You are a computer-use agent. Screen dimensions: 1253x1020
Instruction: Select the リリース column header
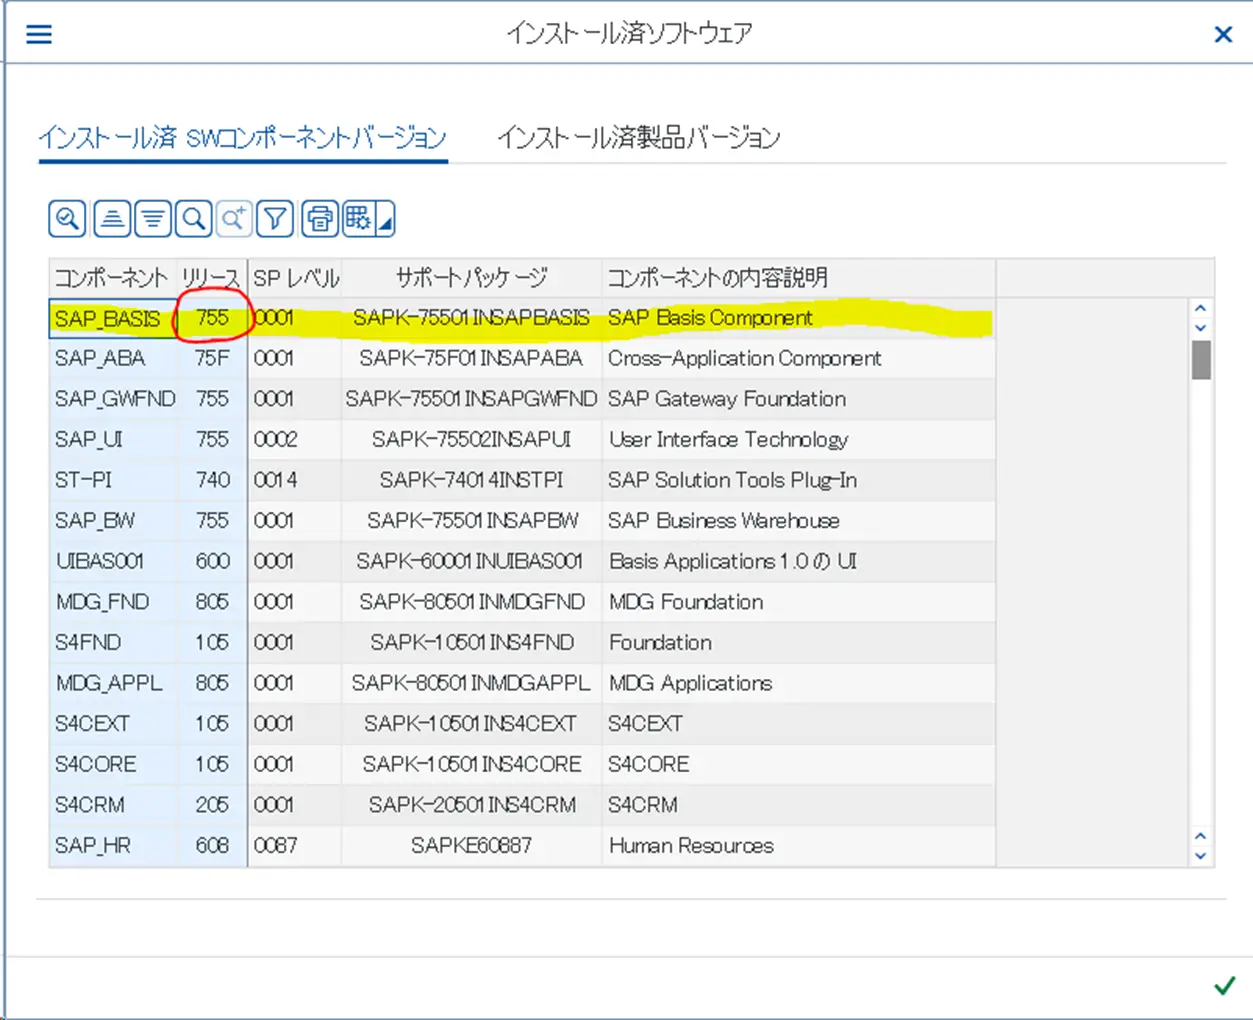(212, 277)
